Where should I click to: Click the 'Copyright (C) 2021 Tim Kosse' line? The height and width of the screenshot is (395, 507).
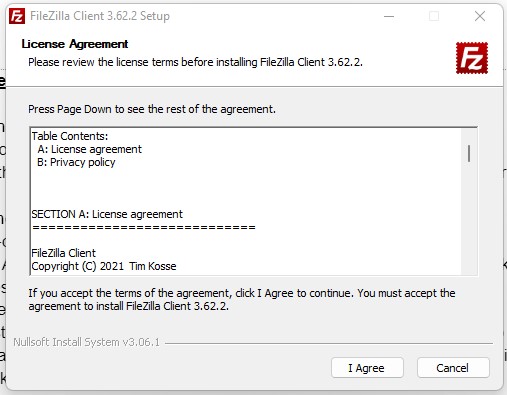[104, 266]
